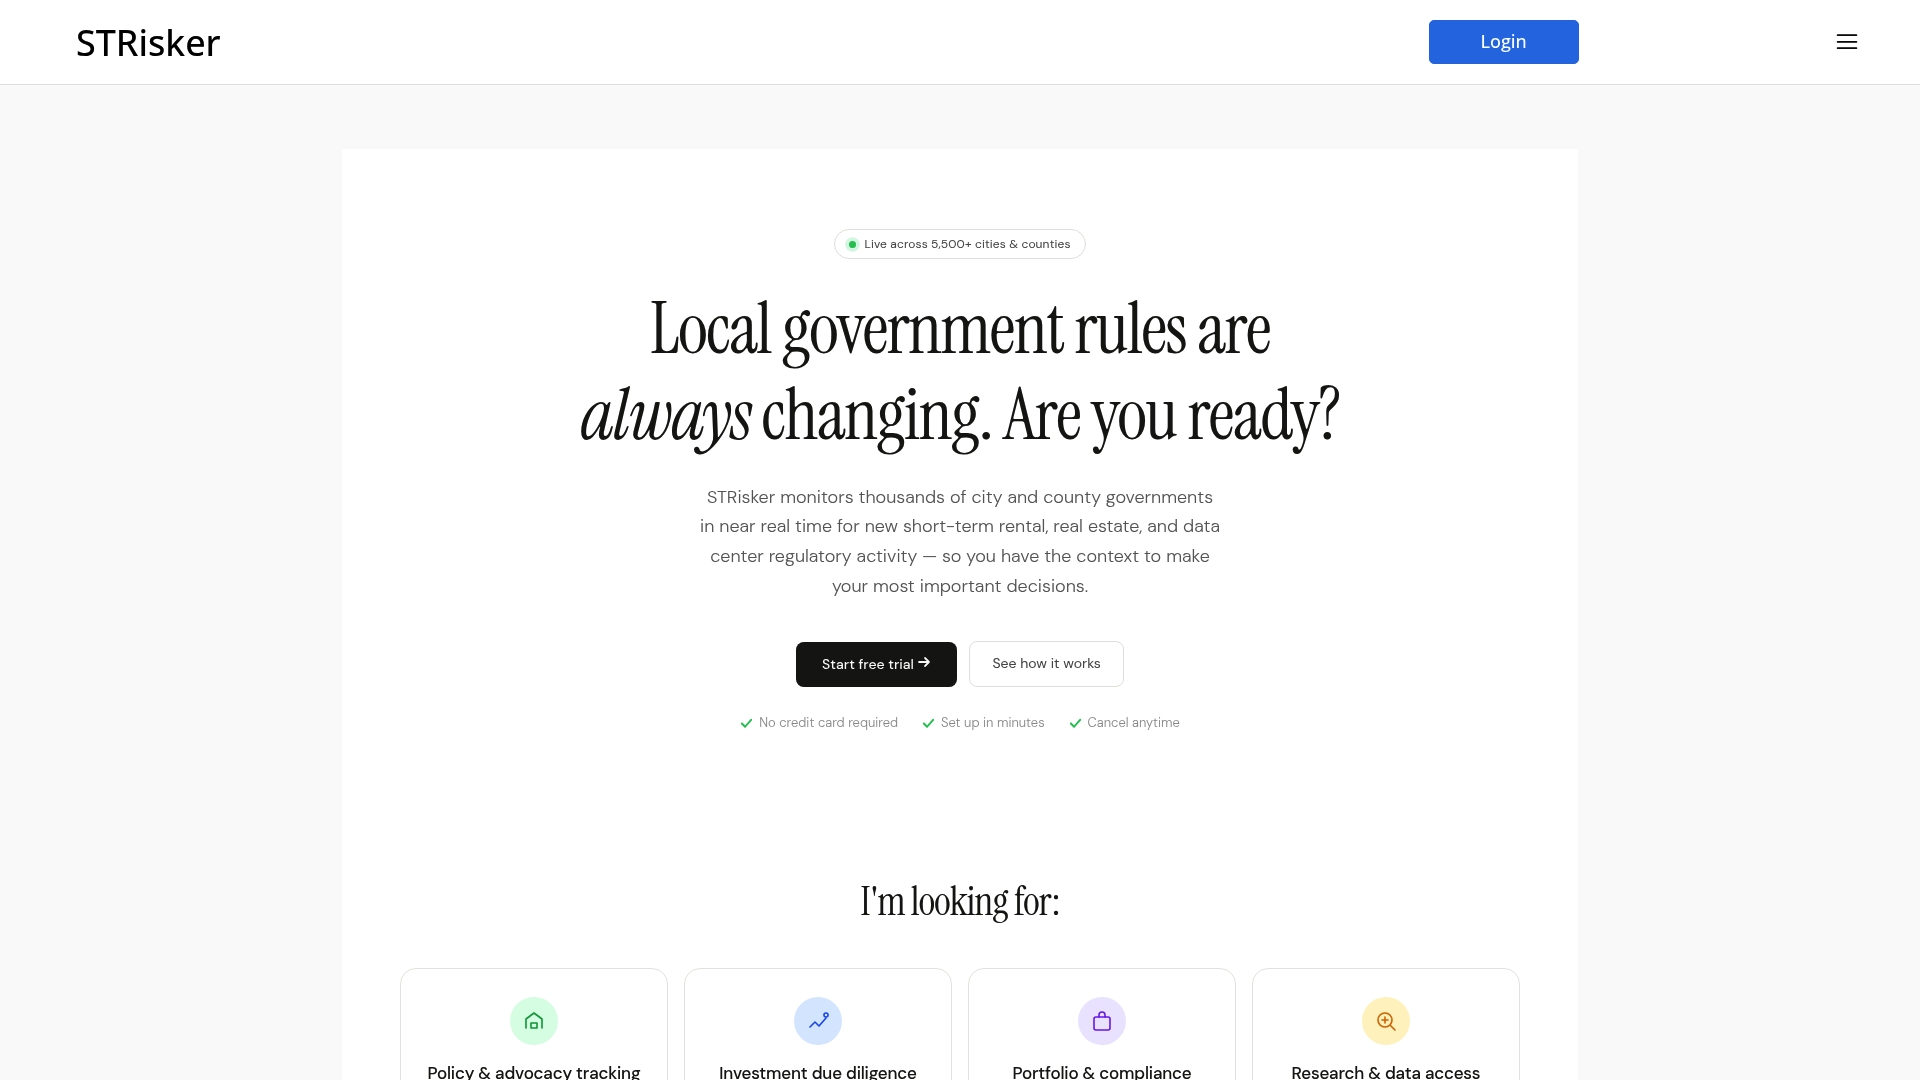Select the Policy & advocacy tracking label
1920x1080 pixels.
[534, 1071]
